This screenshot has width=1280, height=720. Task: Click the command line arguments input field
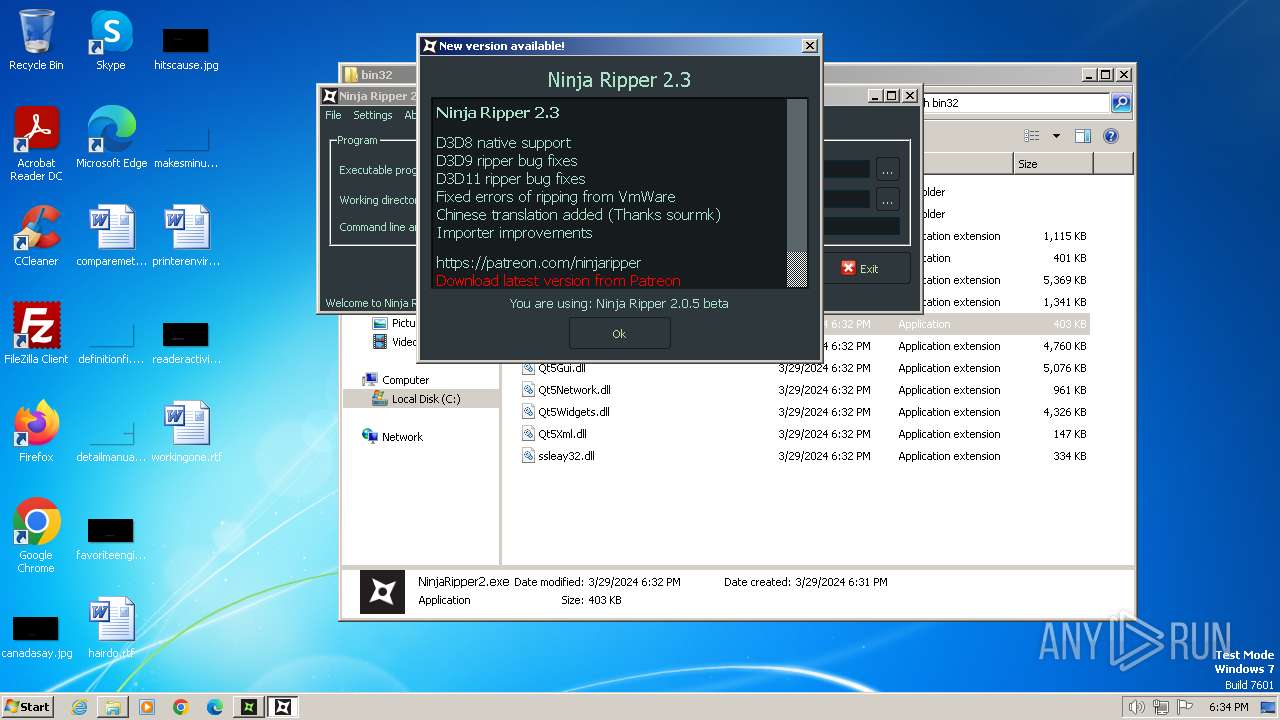point(860,227)
